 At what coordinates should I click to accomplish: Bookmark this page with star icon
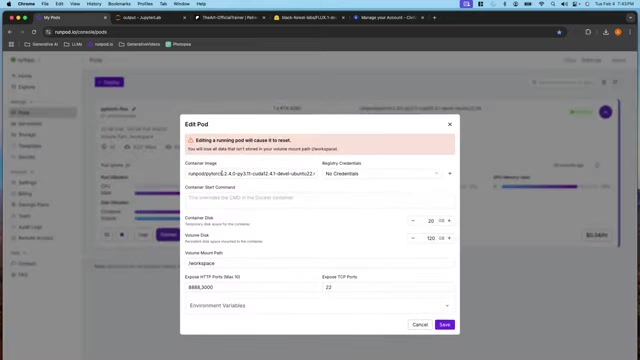(559, 32)
